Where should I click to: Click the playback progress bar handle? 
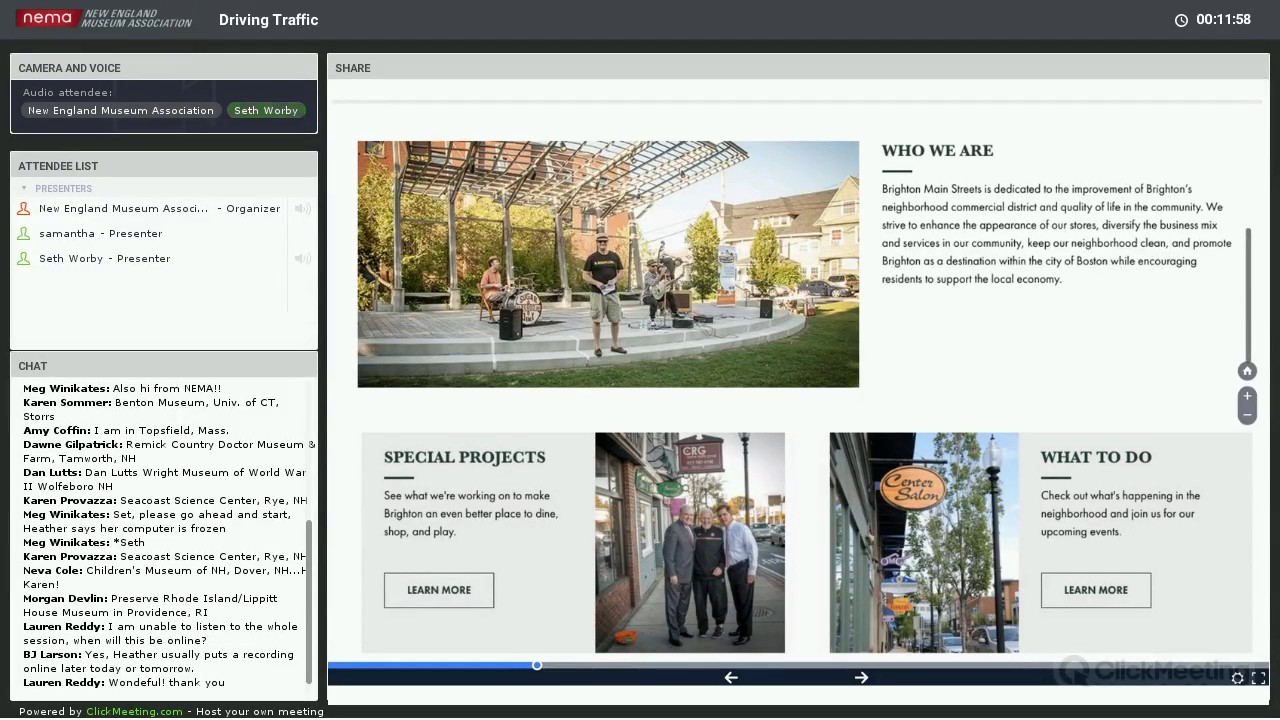pyautogui.click(x=537, y=665)
